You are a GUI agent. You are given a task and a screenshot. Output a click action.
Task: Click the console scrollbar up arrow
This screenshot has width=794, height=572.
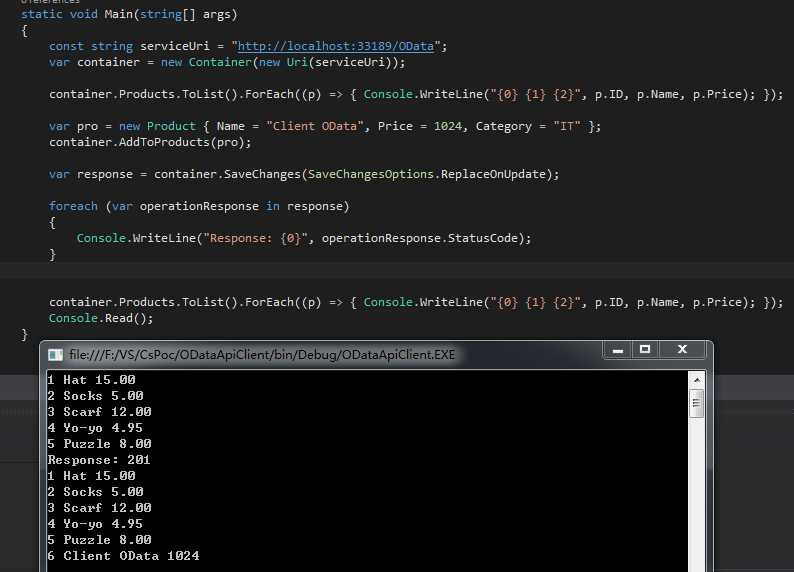(697, 379)
